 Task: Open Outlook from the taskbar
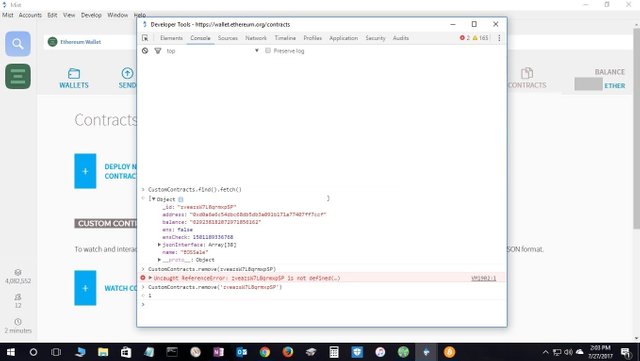pyautogui.click(x=242, y=352)
